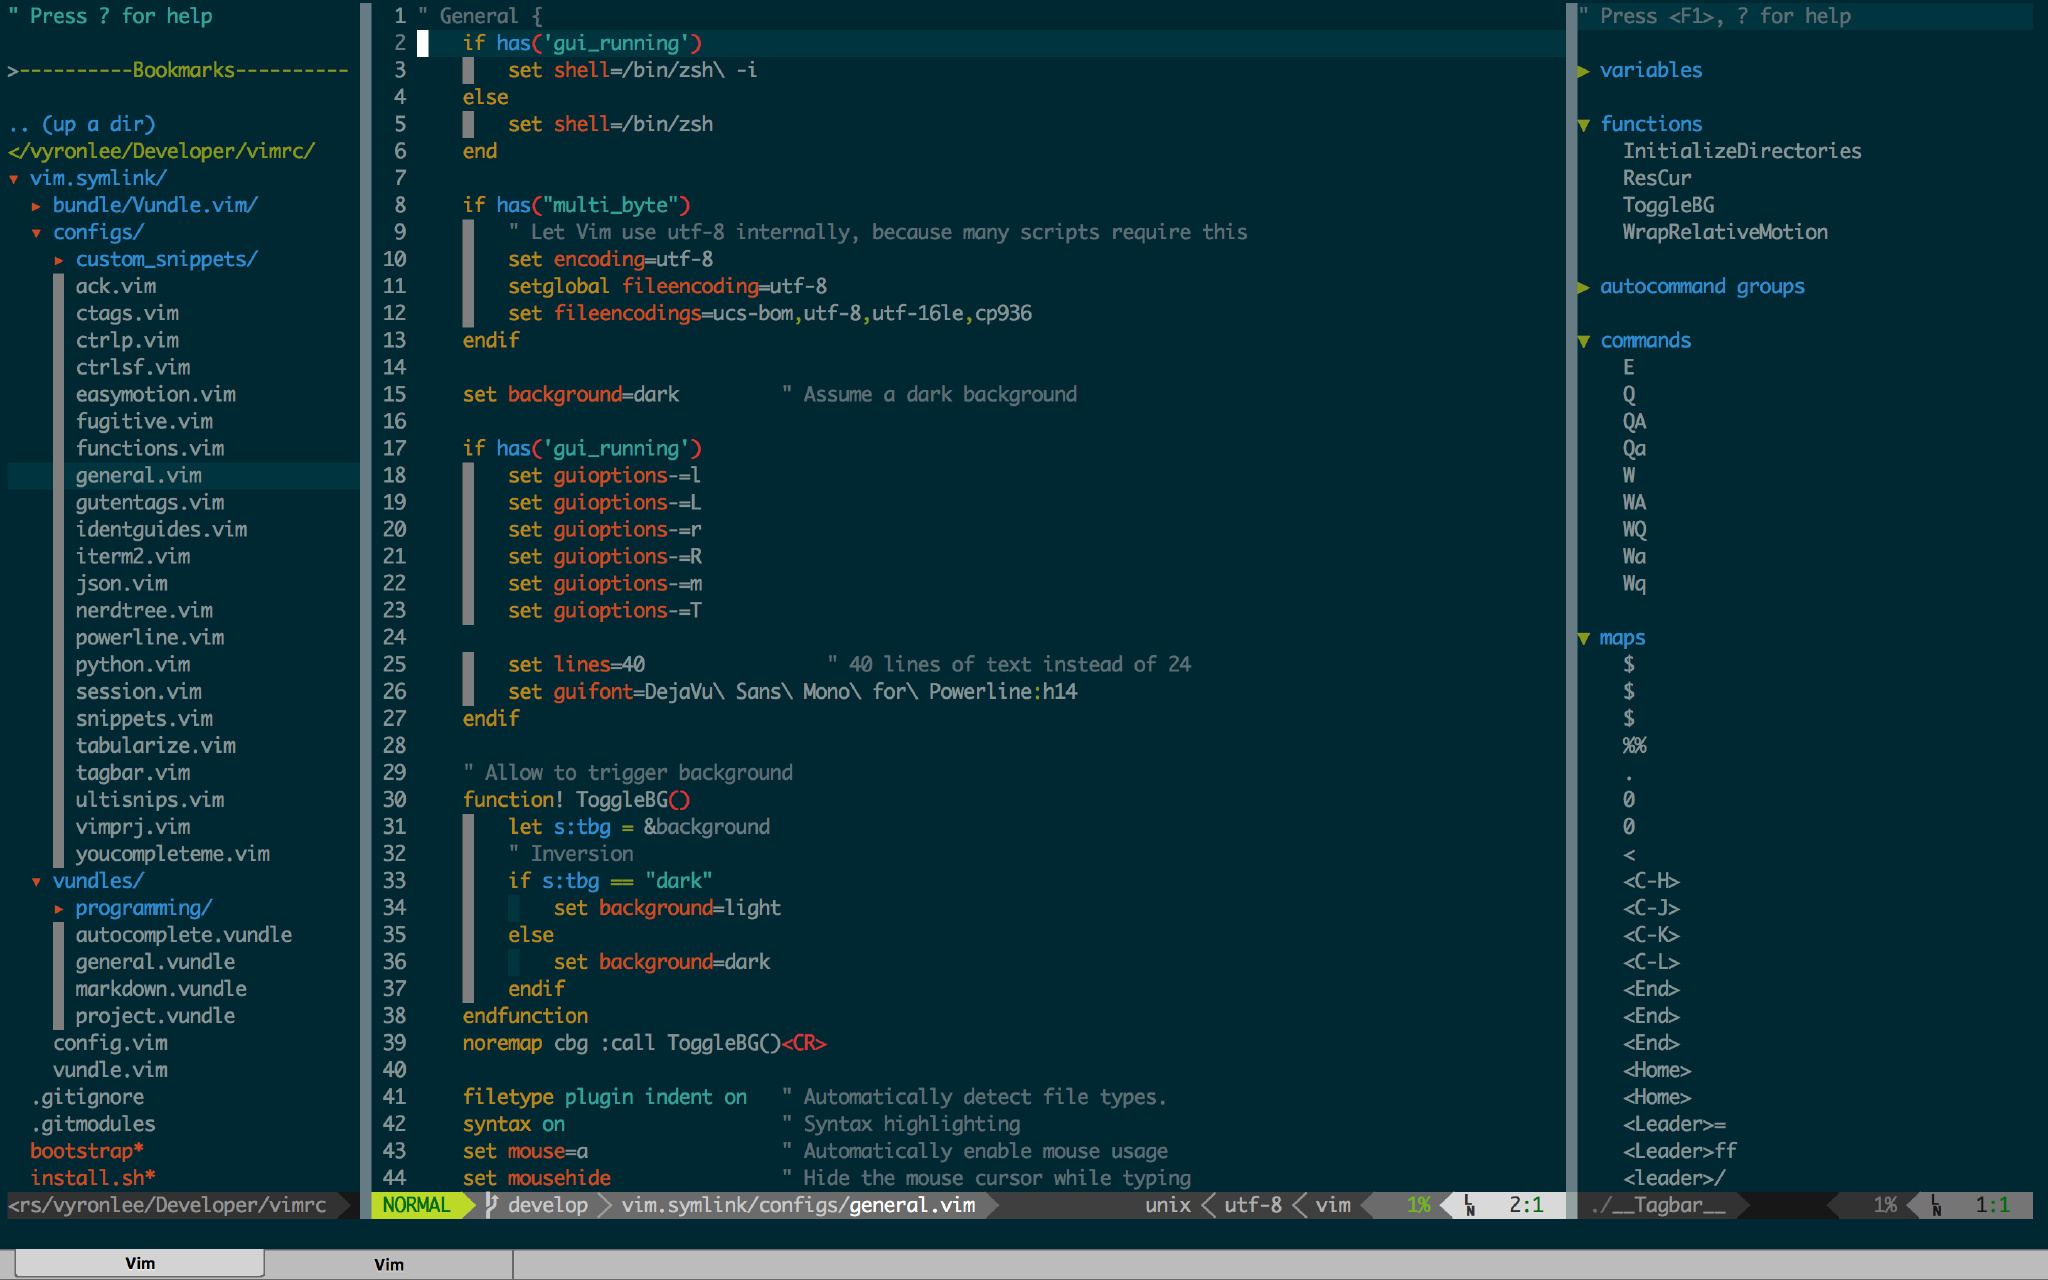Screen dimensions: 2048x1280
Task: Jump to the <C-H> map tag
Action: click(1651, 881)
